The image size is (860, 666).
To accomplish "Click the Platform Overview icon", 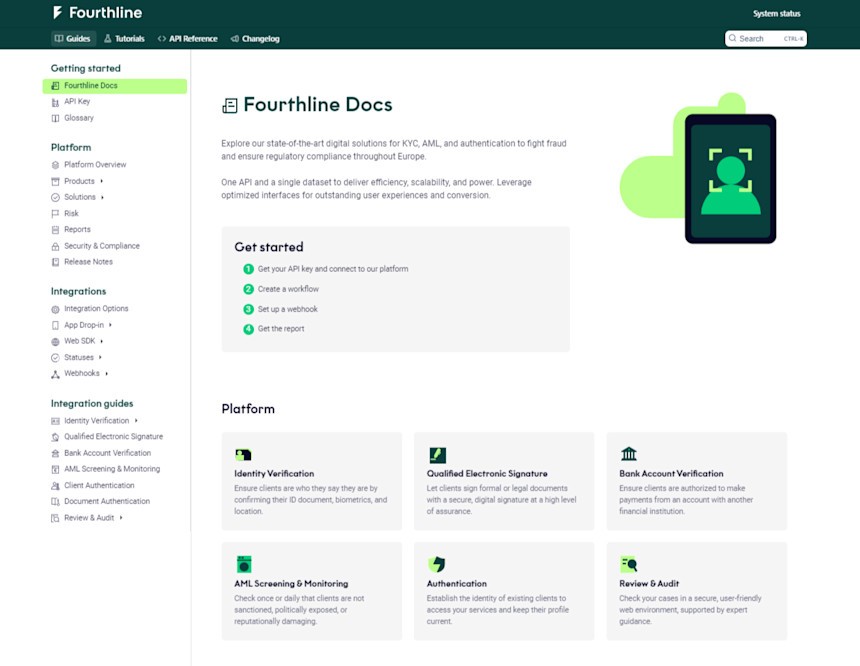I will coord(55,165).
